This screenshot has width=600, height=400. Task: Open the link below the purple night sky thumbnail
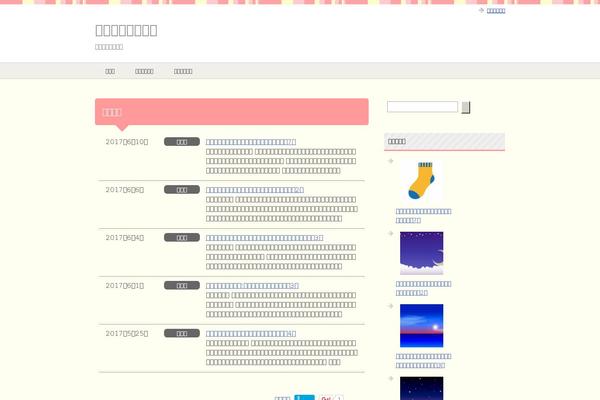click(423, 288)
